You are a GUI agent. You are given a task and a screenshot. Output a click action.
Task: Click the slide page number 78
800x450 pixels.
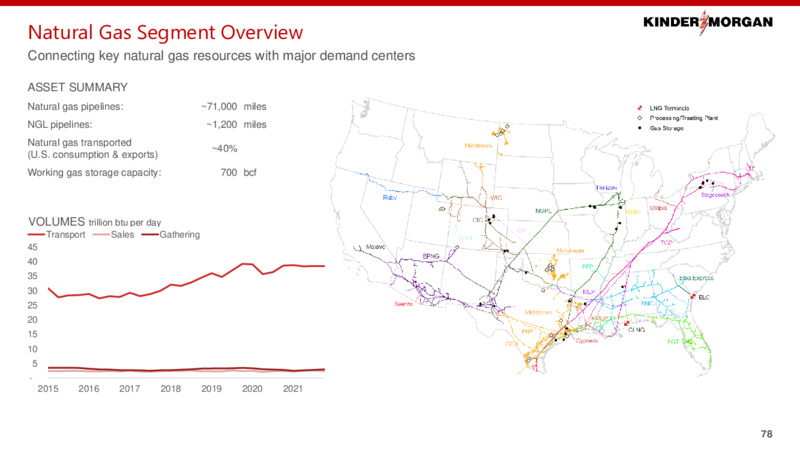pos(766,434)
